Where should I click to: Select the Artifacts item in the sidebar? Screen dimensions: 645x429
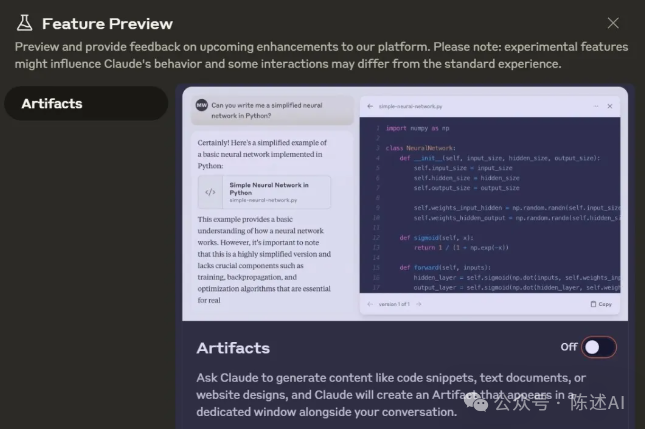(x=85, y=103)
